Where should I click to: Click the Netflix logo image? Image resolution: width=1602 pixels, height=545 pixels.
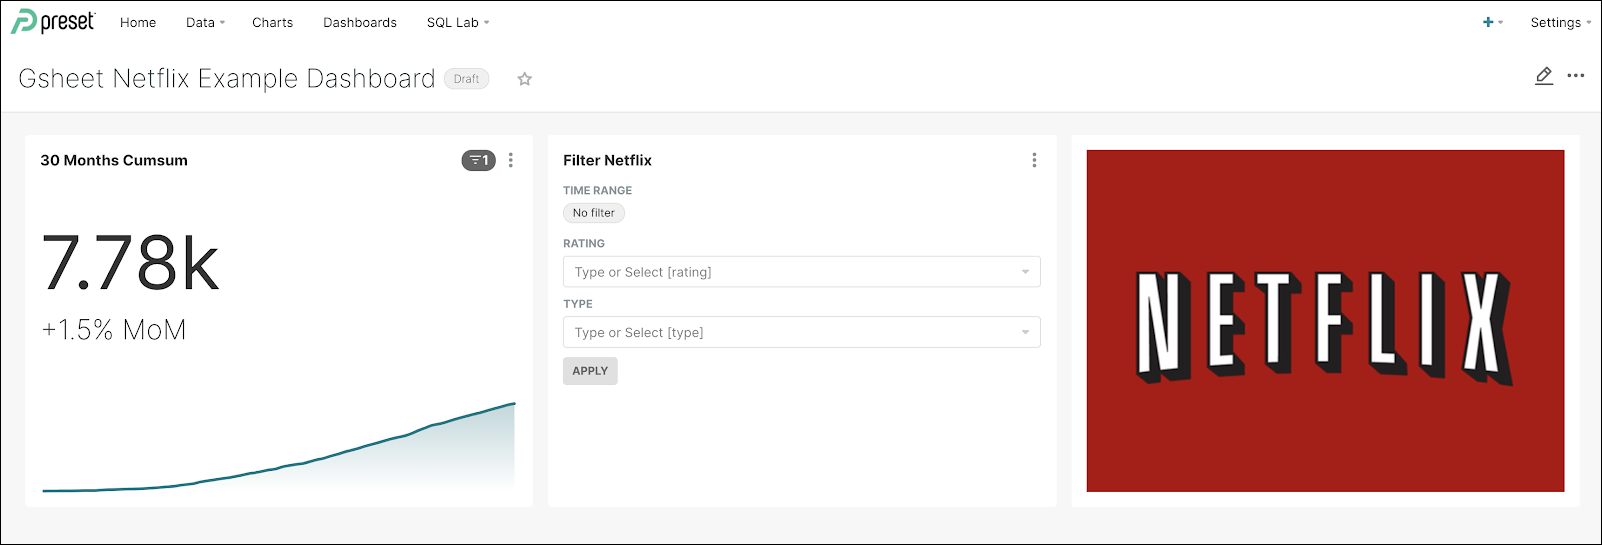coord(1325,321)
